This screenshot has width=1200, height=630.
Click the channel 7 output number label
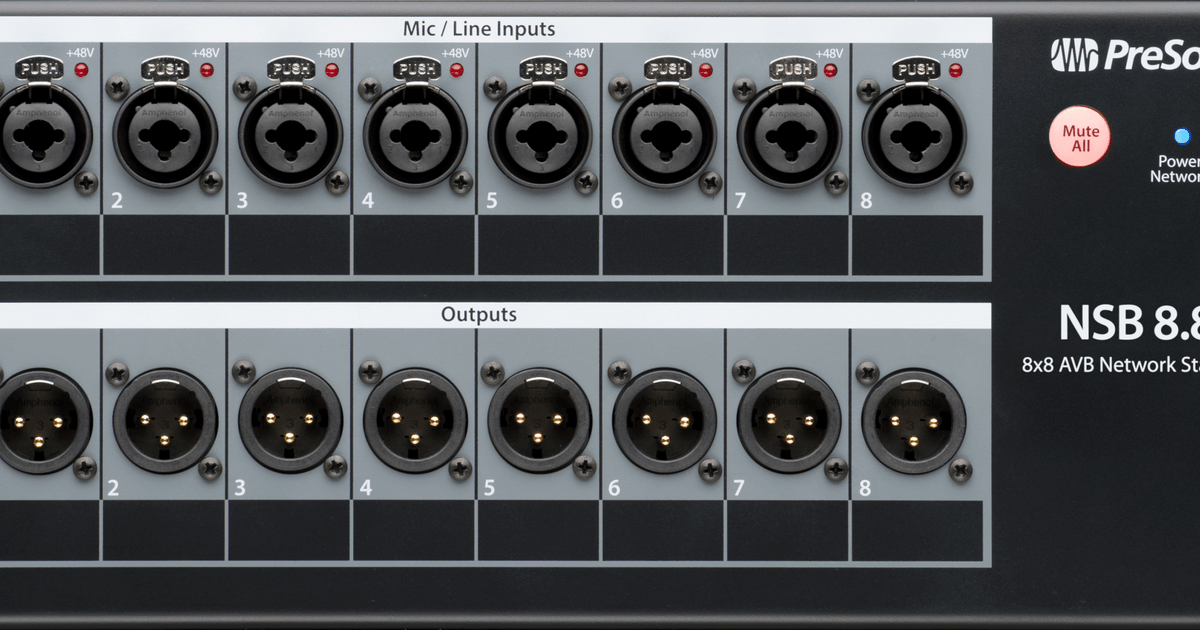pos(738,486)
